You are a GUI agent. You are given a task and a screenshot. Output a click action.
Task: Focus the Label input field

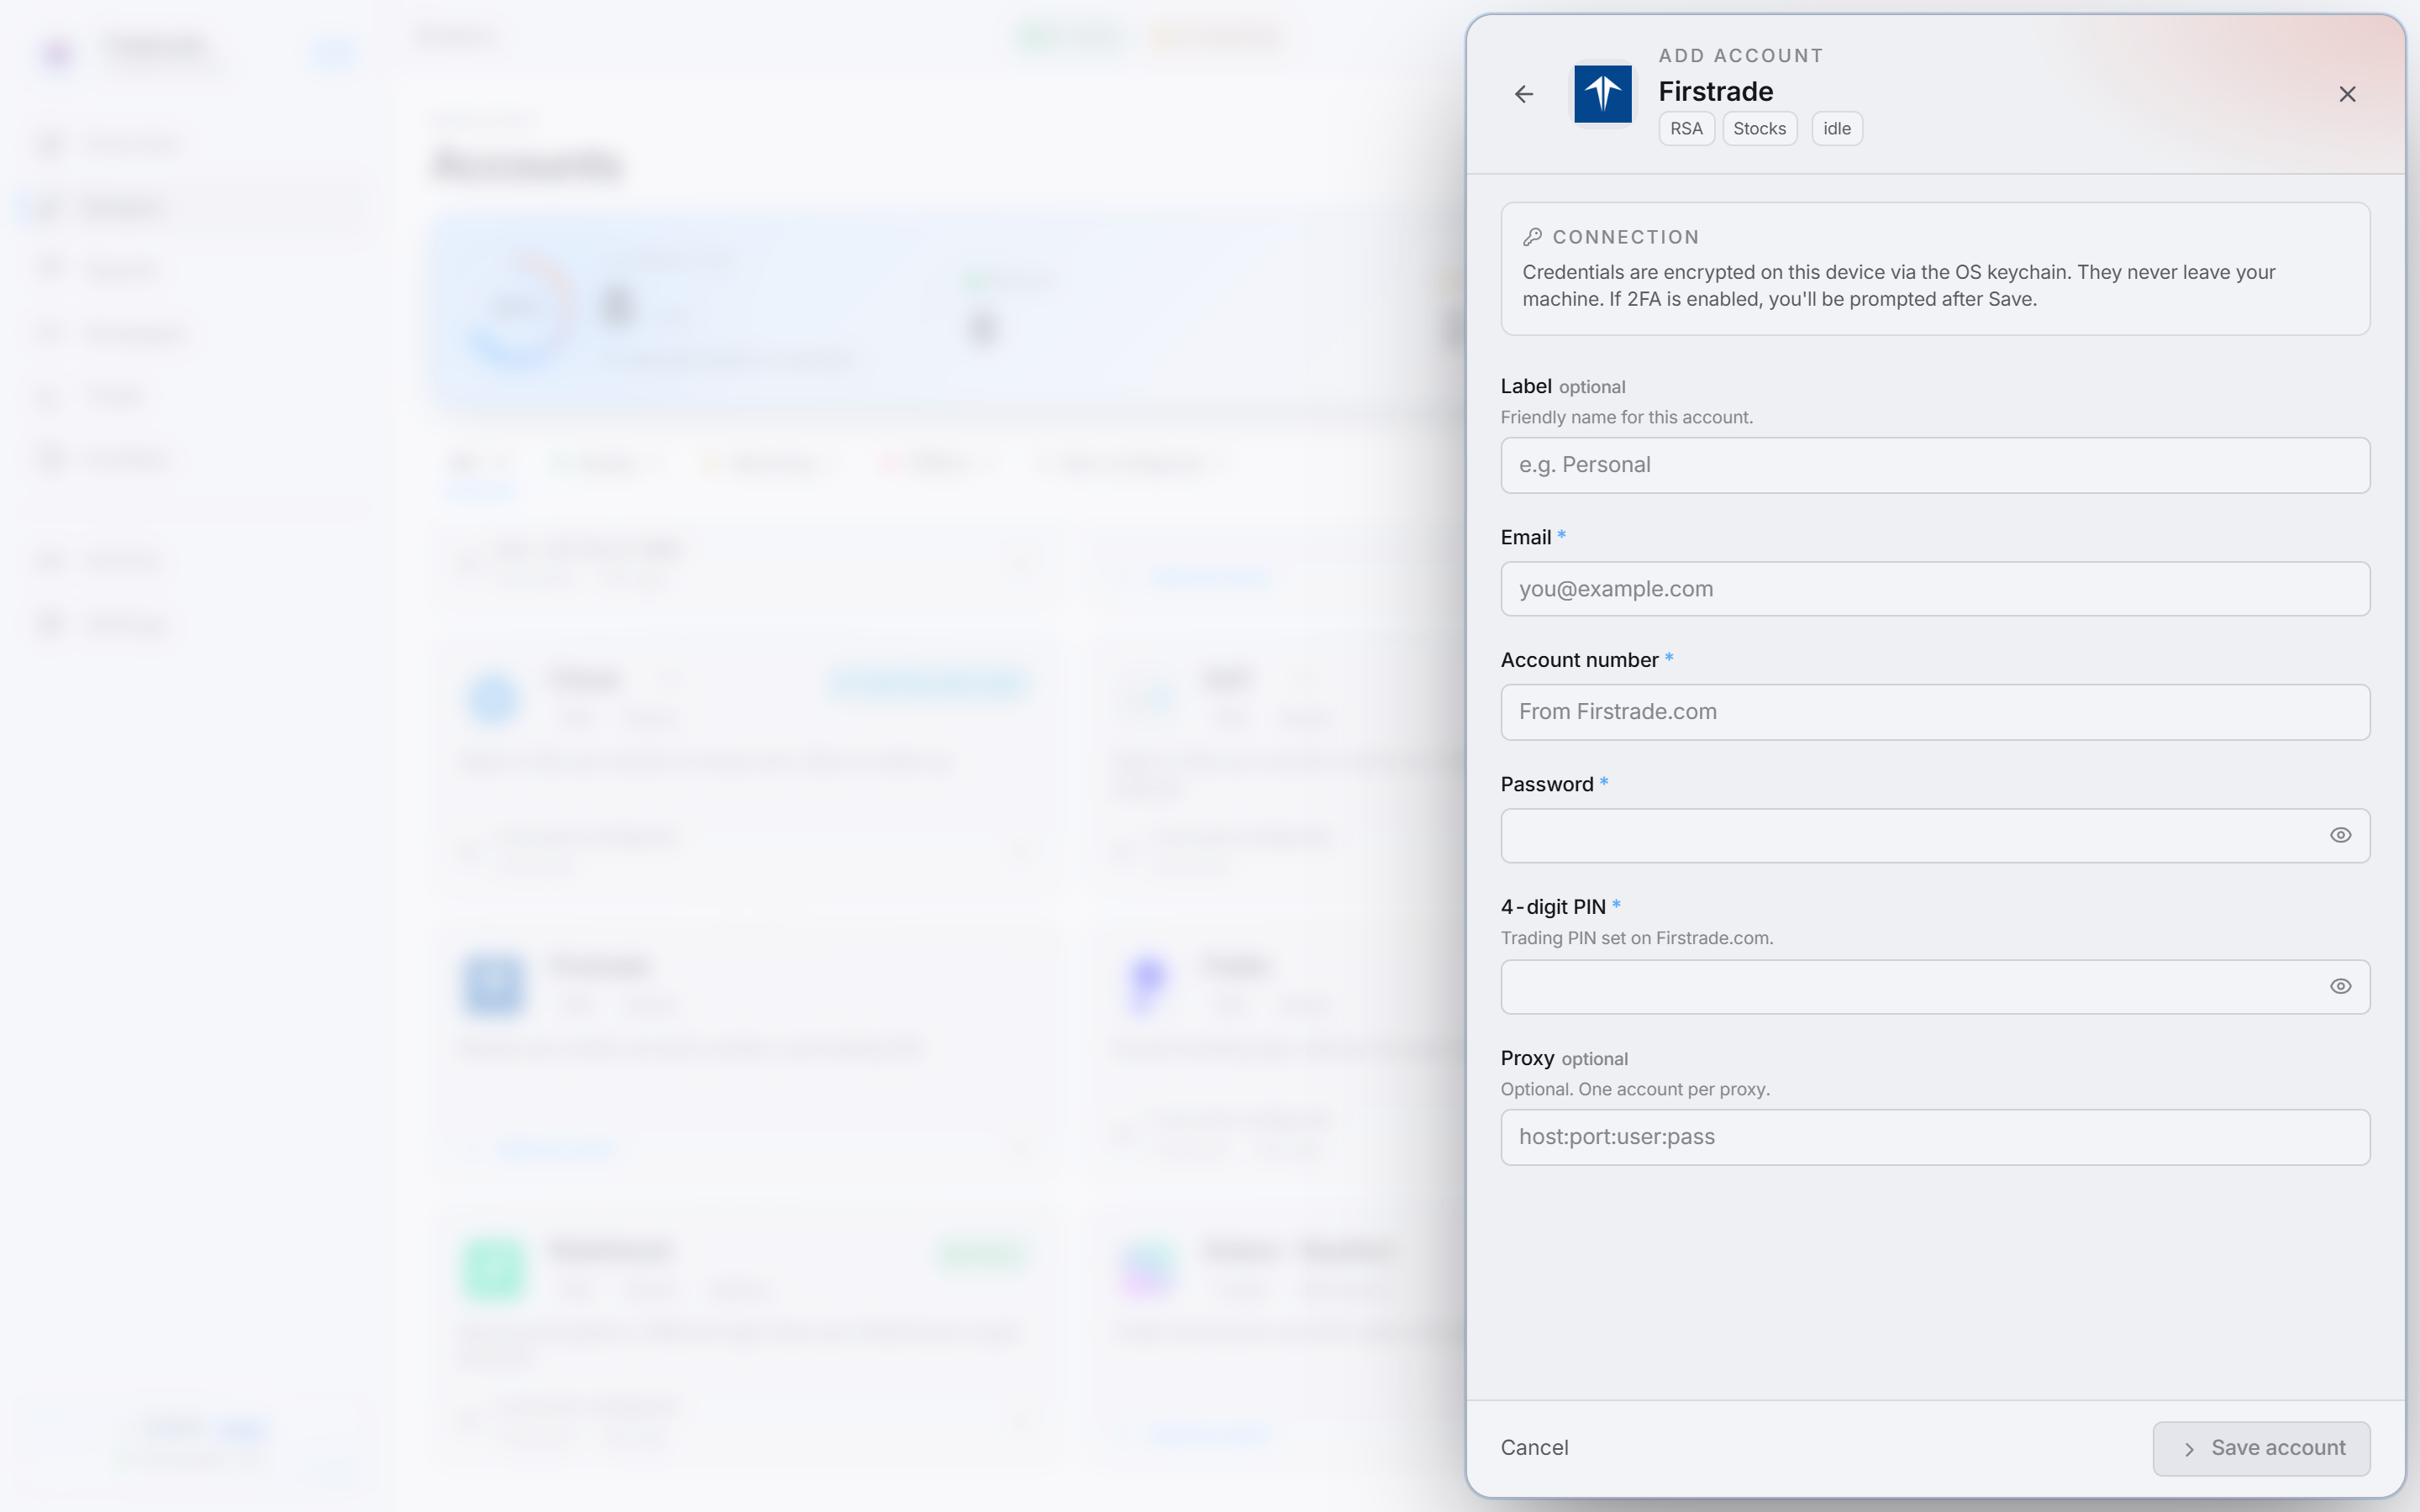coord(1935,465)
